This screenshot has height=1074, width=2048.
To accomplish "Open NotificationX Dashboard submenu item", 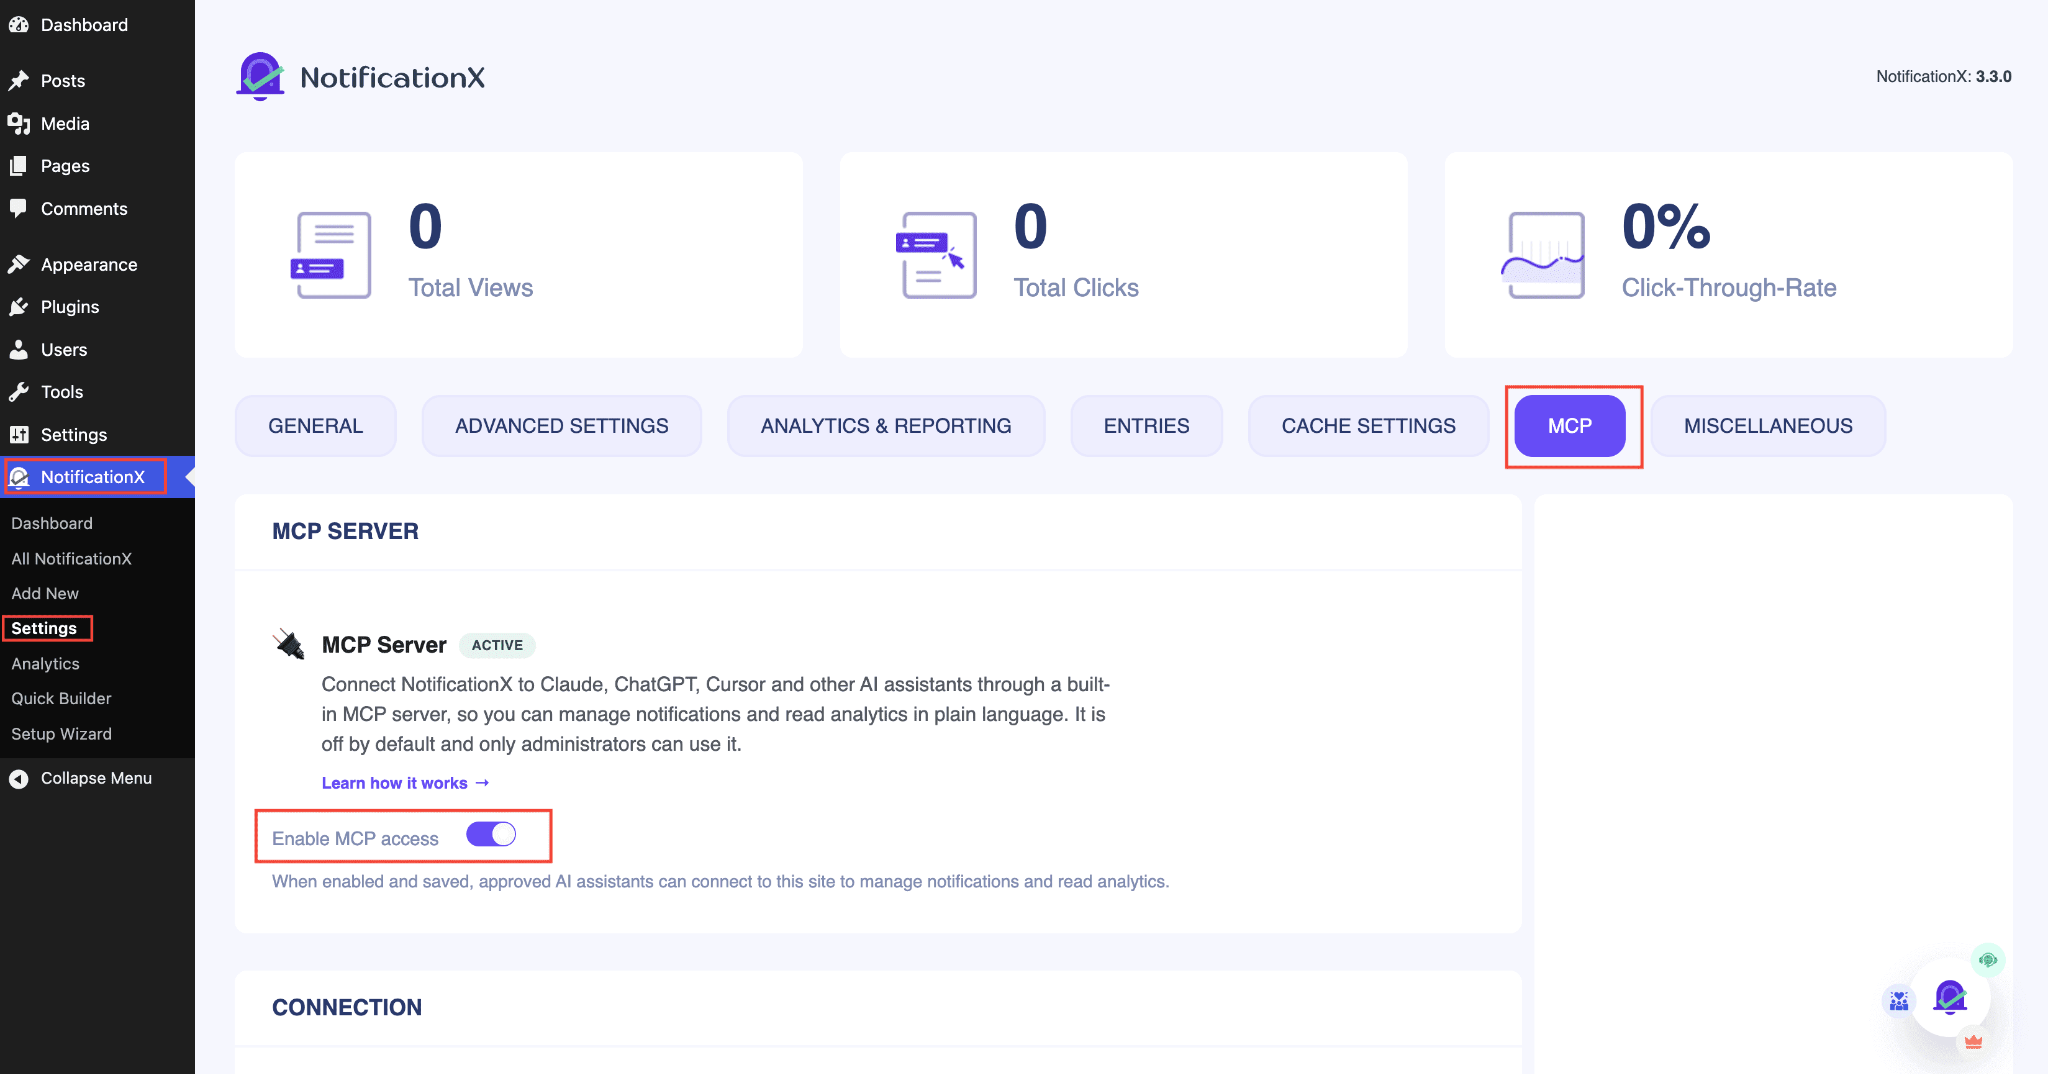I will 52,523.
